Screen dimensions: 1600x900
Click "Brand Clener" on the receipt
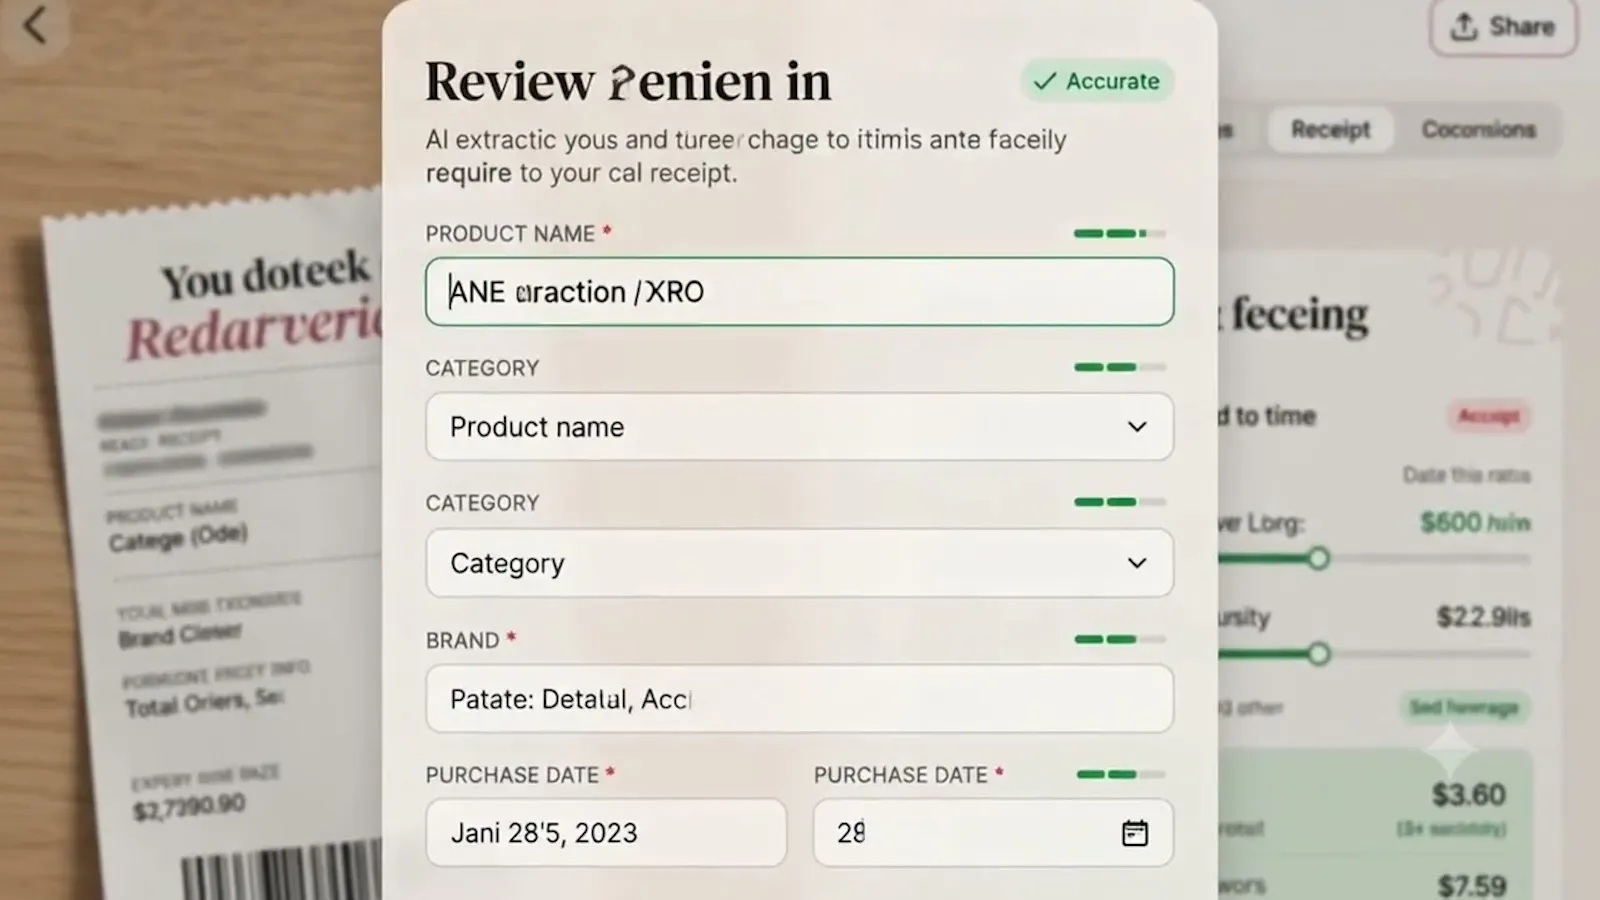(180, 635)
